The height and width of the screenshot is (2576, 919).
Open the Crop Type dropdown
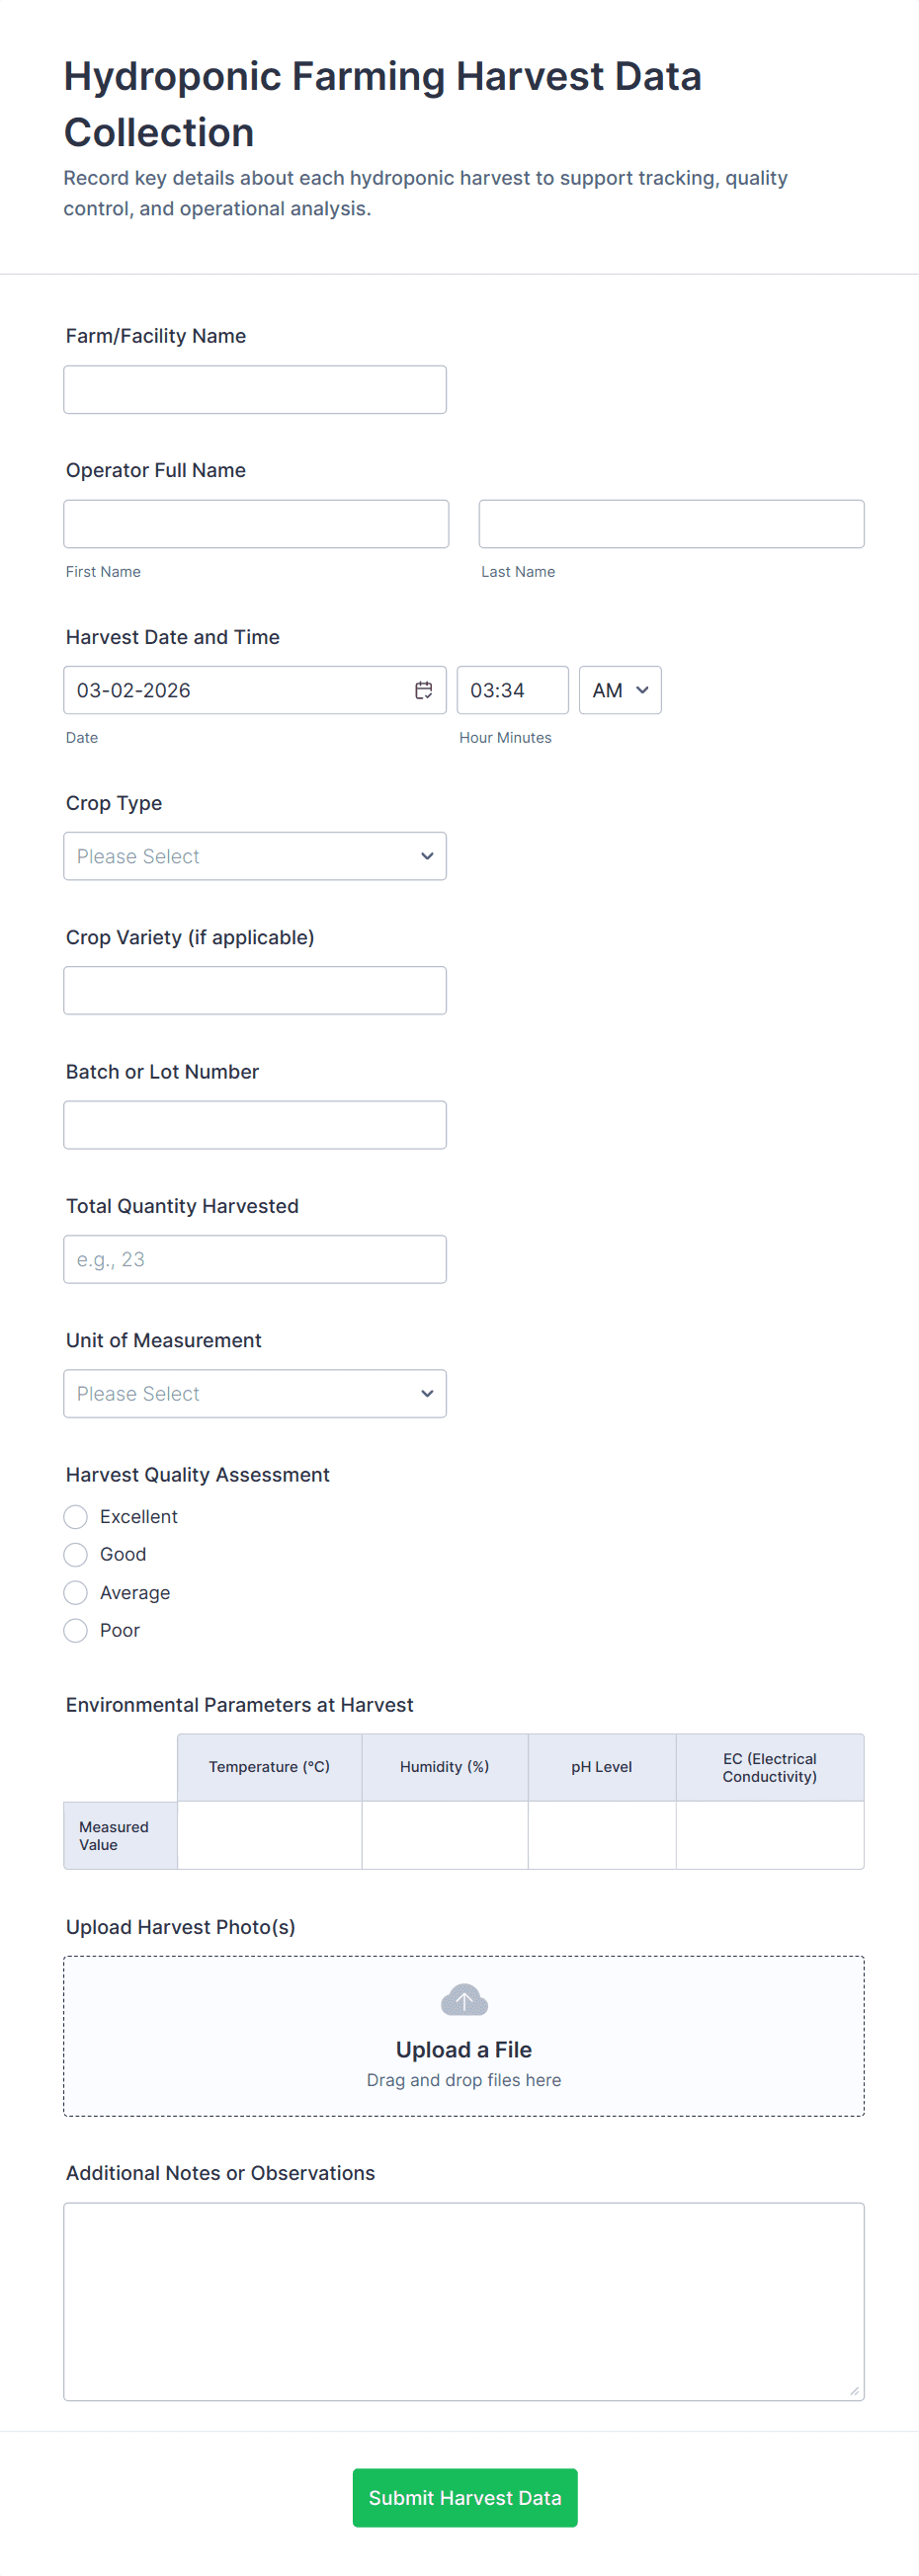click(255, 856)
